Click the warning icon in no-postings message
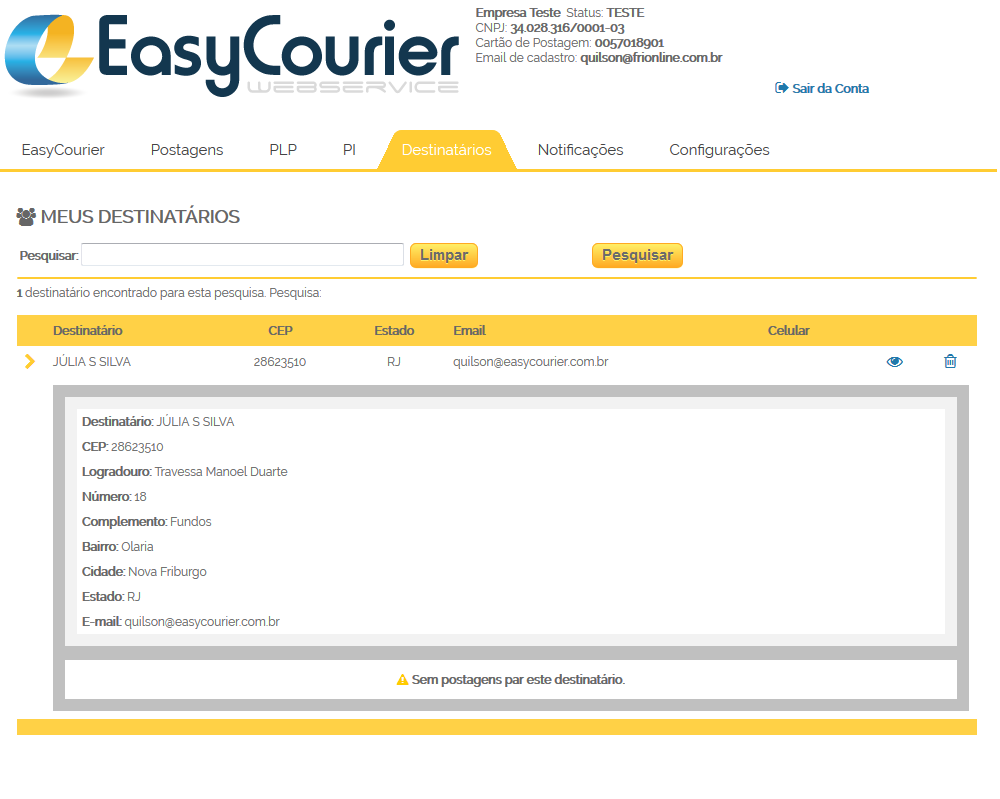Screen dimensions: 1000x799 click(x=402, y=680)
